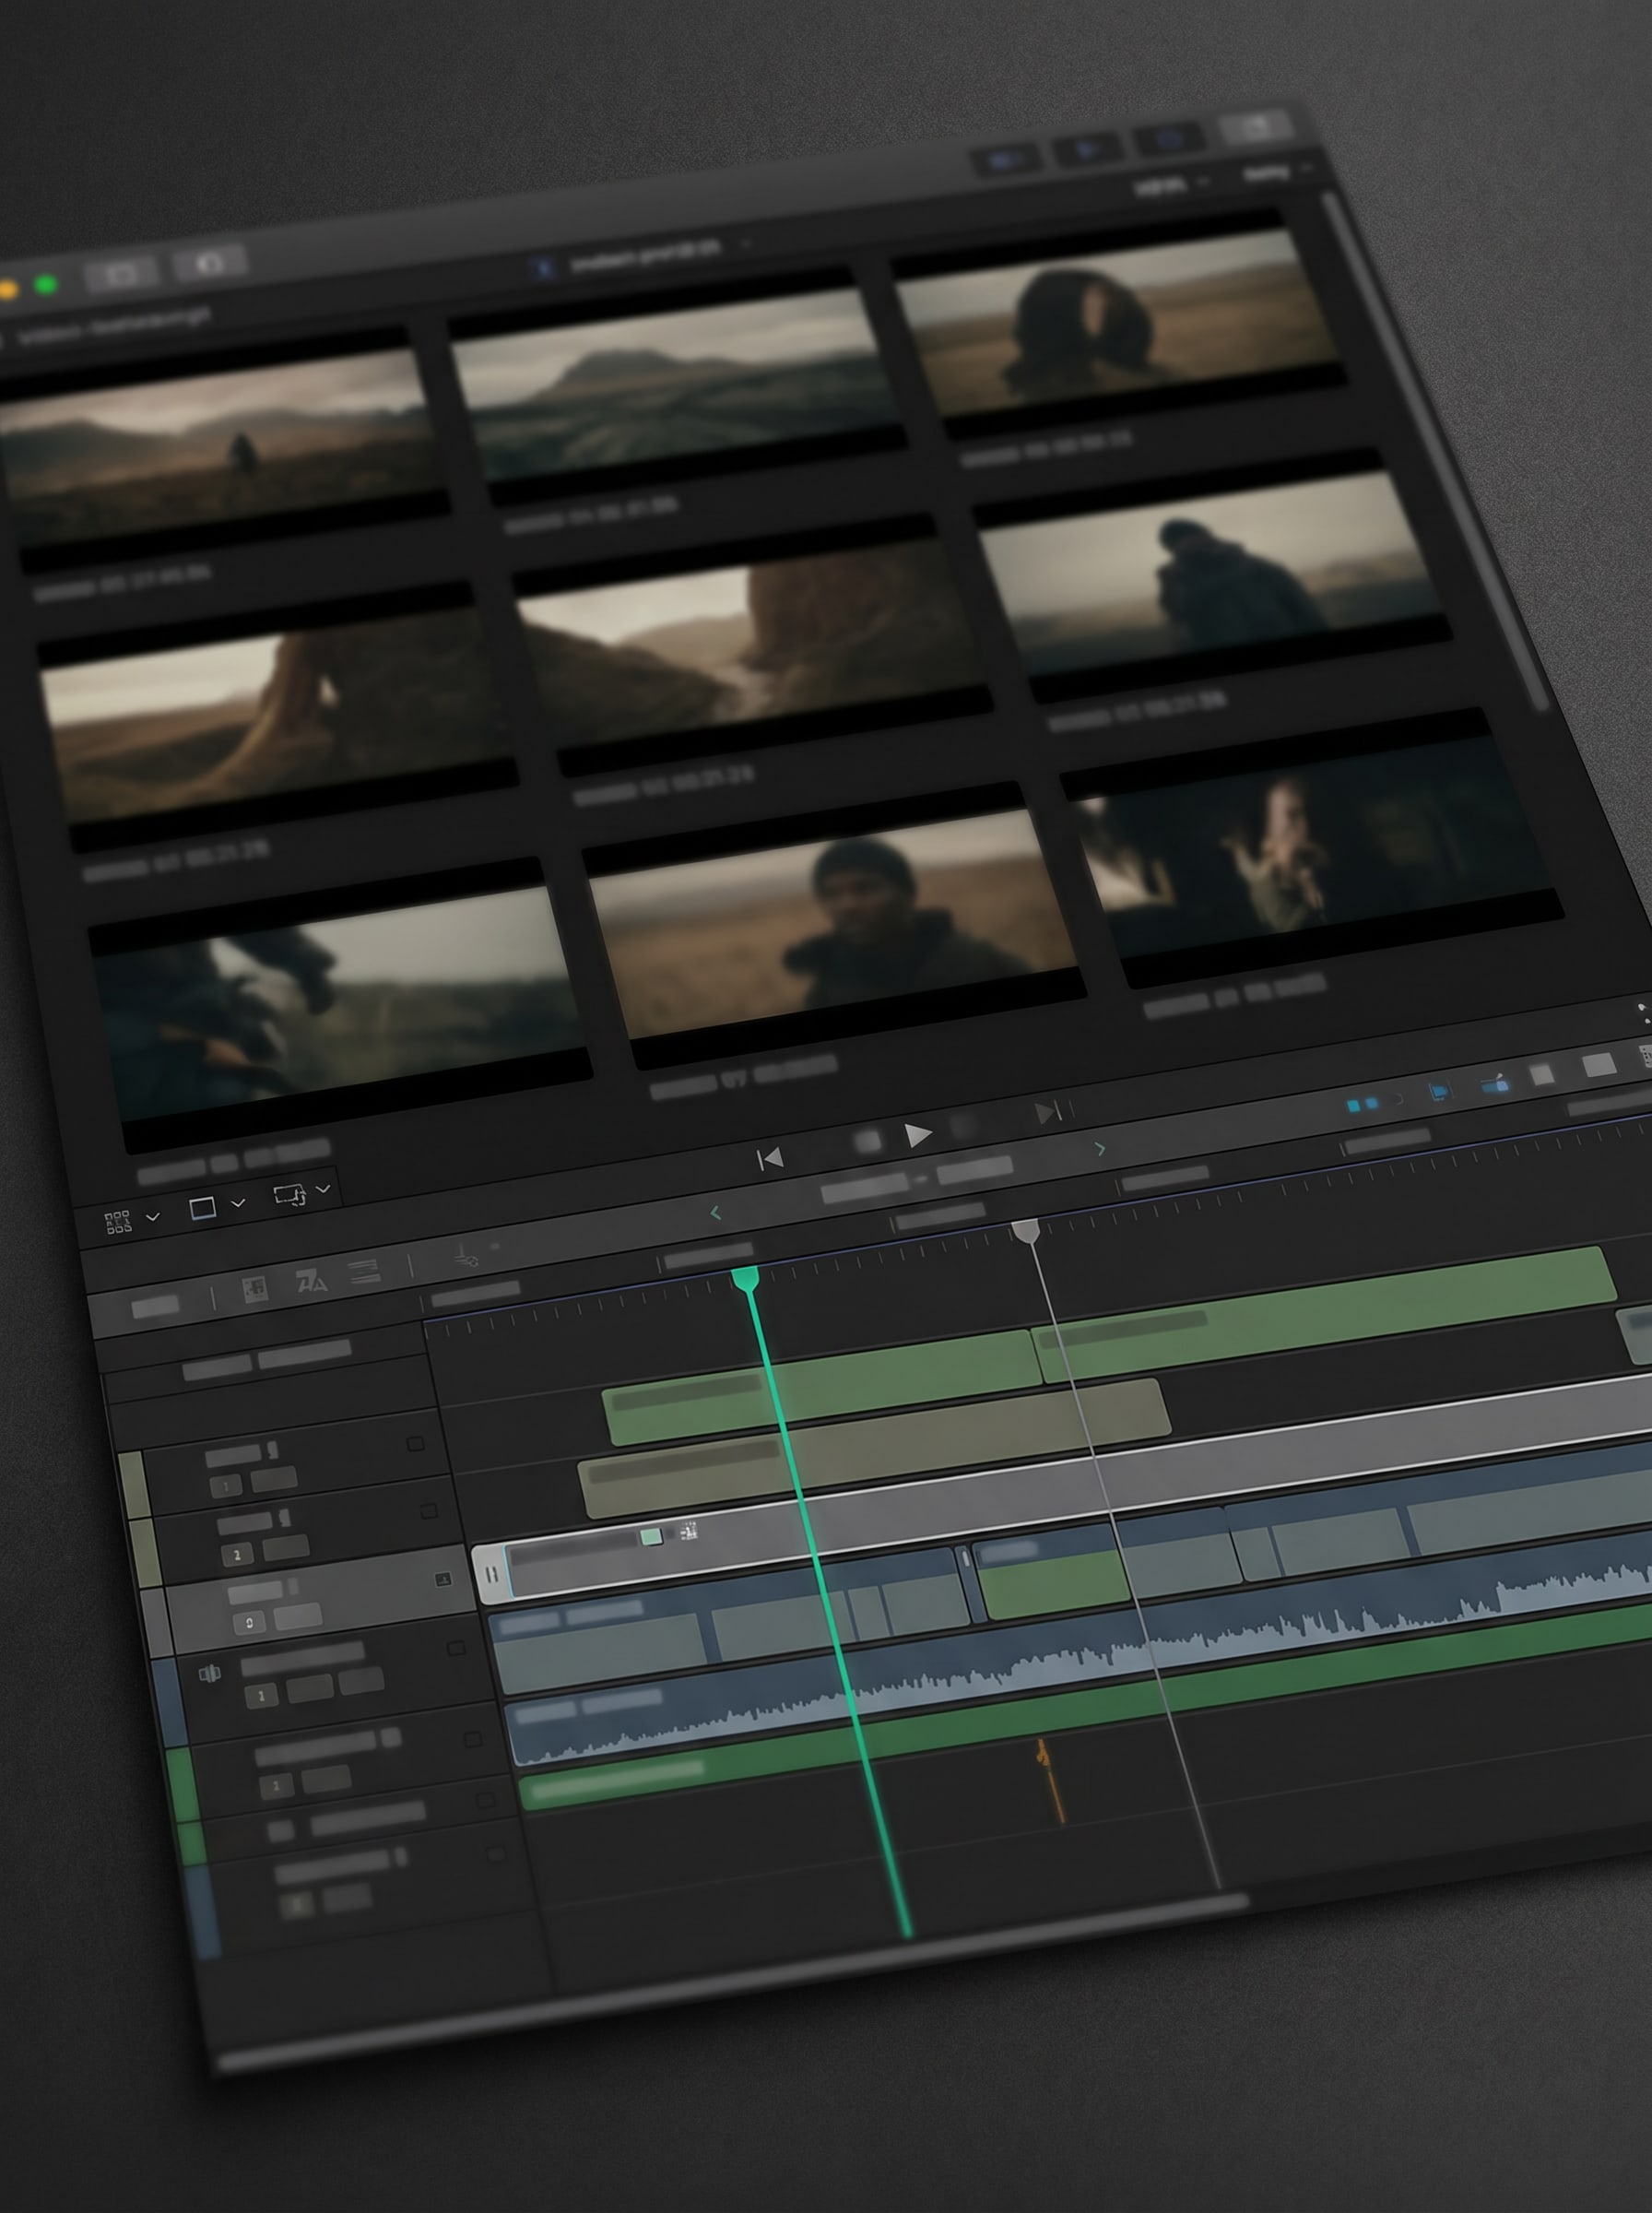Click the text style 'A' icon in timeline toolbar

(x=311, y=1281)
